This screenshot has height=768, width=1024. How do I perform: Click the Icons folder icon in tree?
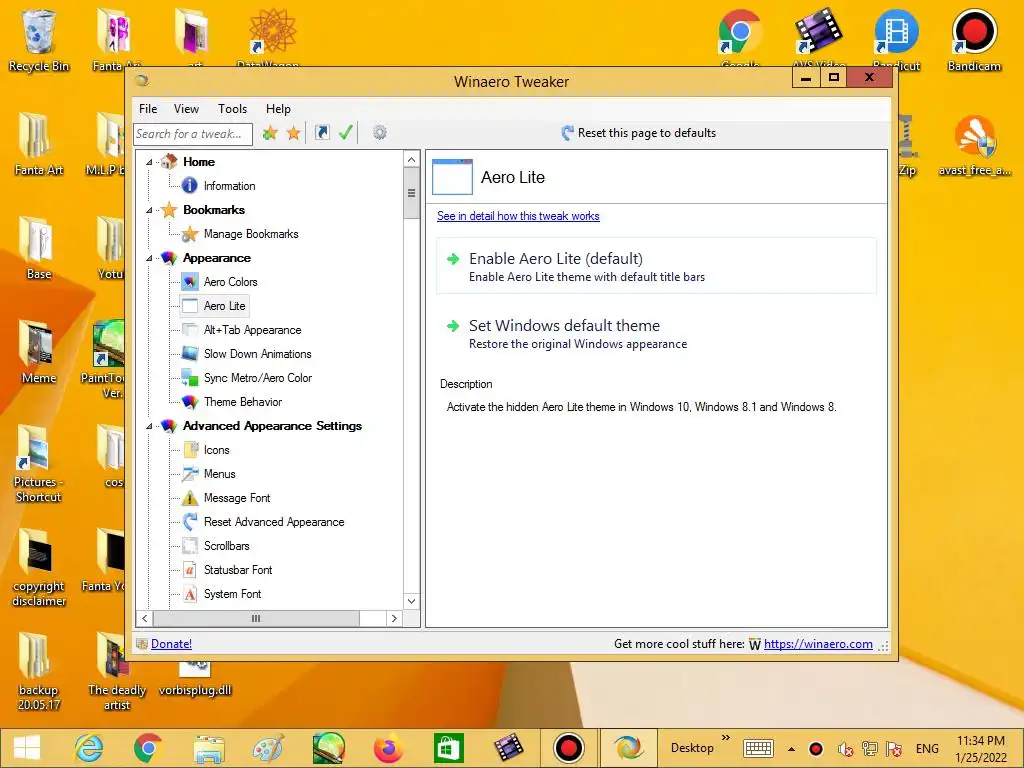[189, 449]
